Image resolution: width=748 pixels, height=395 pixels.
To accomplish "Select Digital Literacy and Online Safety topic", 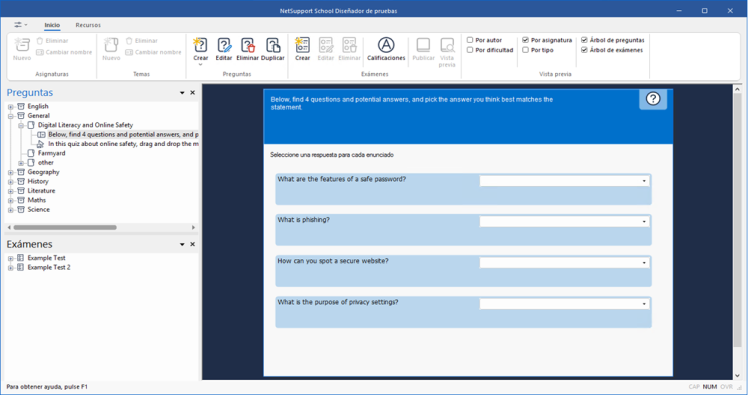I will [85, 125].
